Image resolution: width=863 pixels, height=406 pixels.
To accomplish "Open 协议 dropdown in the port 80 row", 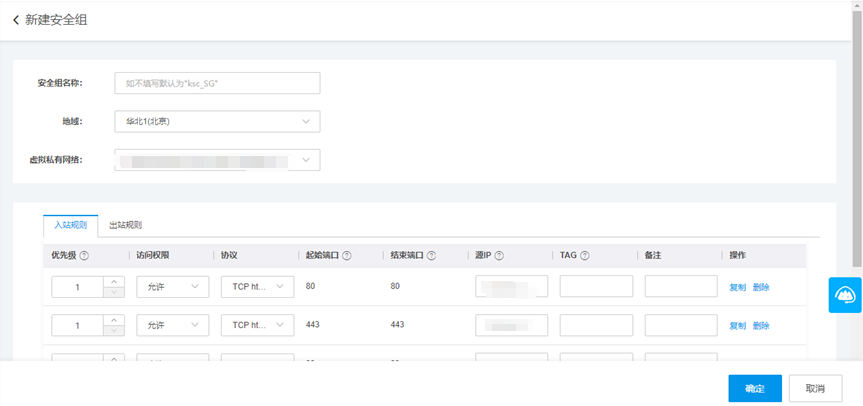I will [x=258, y=287].
